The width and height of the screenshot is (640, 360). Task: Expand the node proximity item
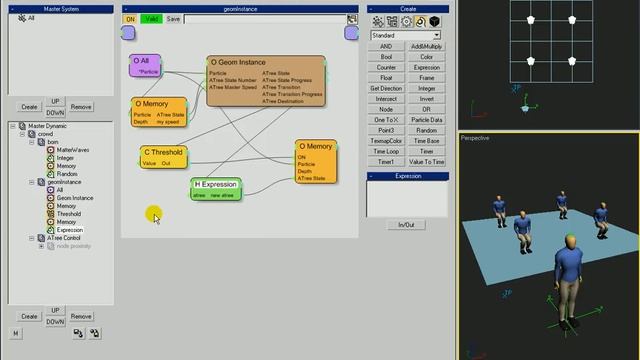(x=41, y=246)
